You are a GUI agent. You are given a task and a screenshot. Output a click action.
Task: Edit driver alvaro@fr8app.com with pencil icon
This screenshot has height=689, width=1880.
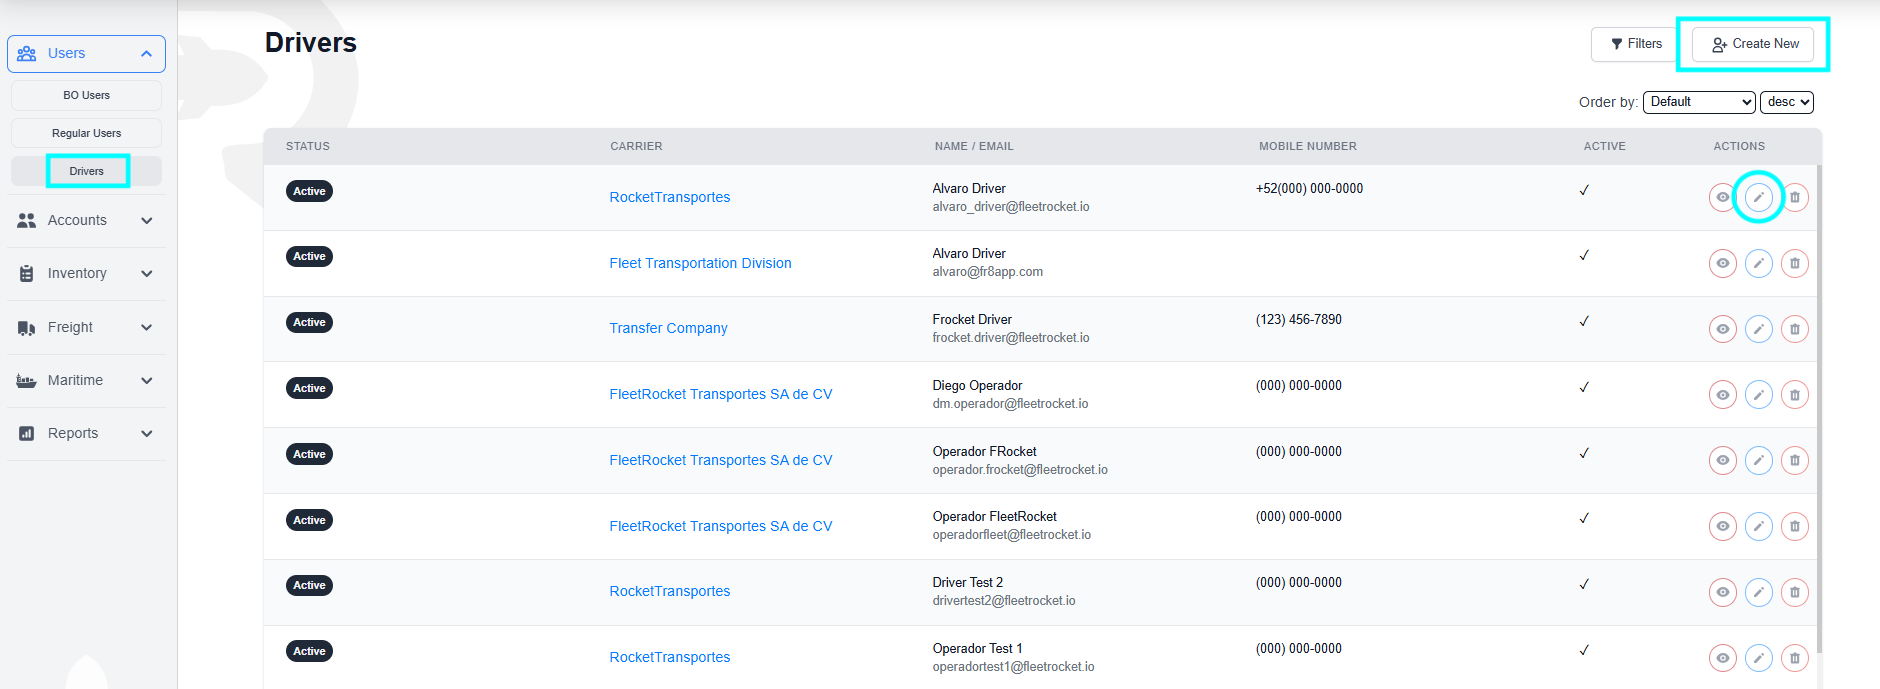[x=1758, y=263]
